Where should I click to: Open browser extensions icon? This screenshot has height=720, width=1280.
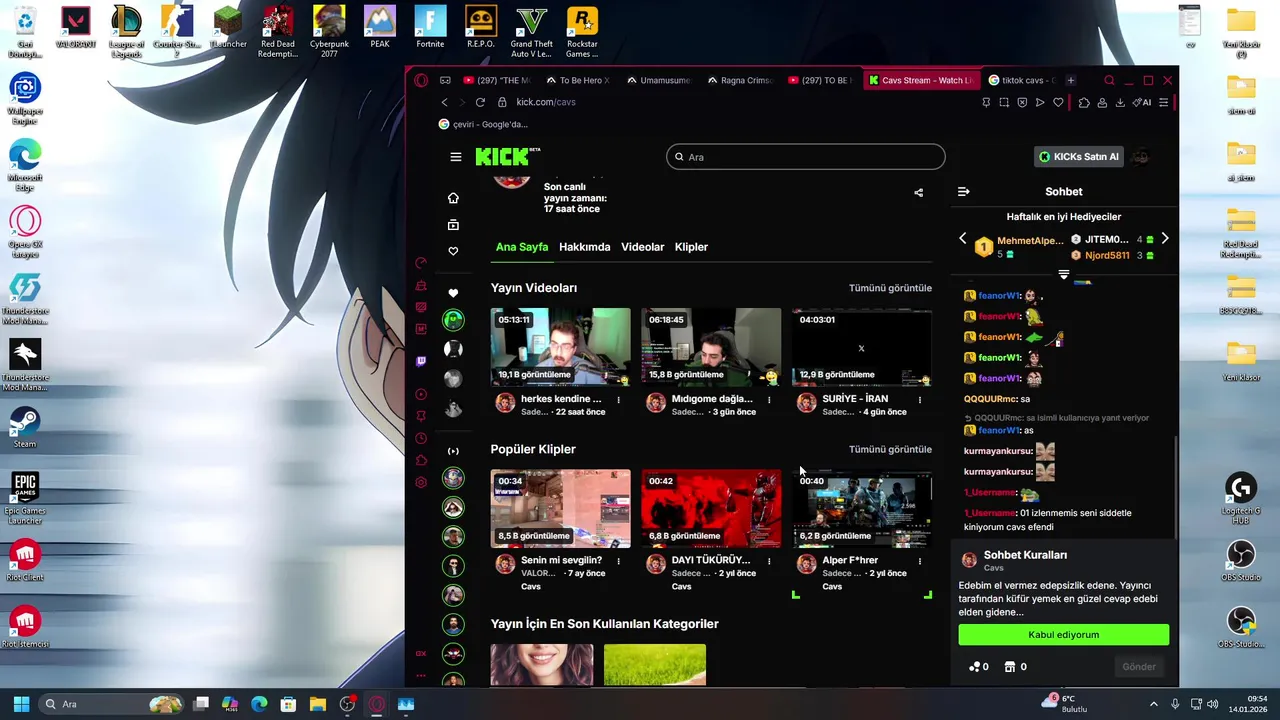pos(1084,102)
